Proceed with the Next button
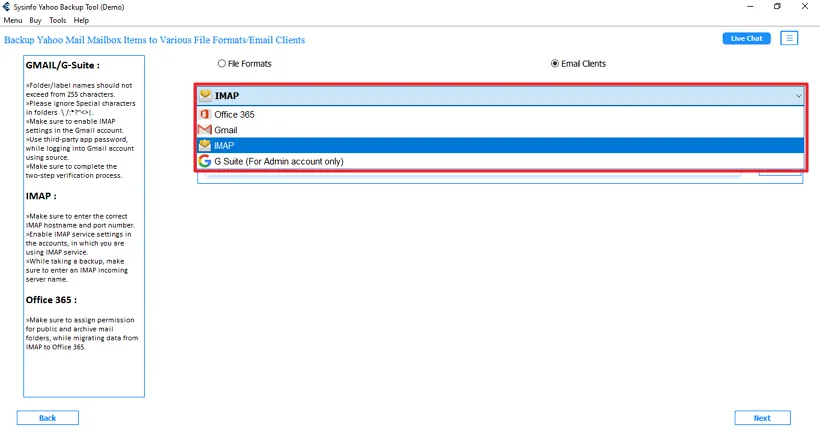The height and width of the screenshot is (437, 820). pos(762,418)
